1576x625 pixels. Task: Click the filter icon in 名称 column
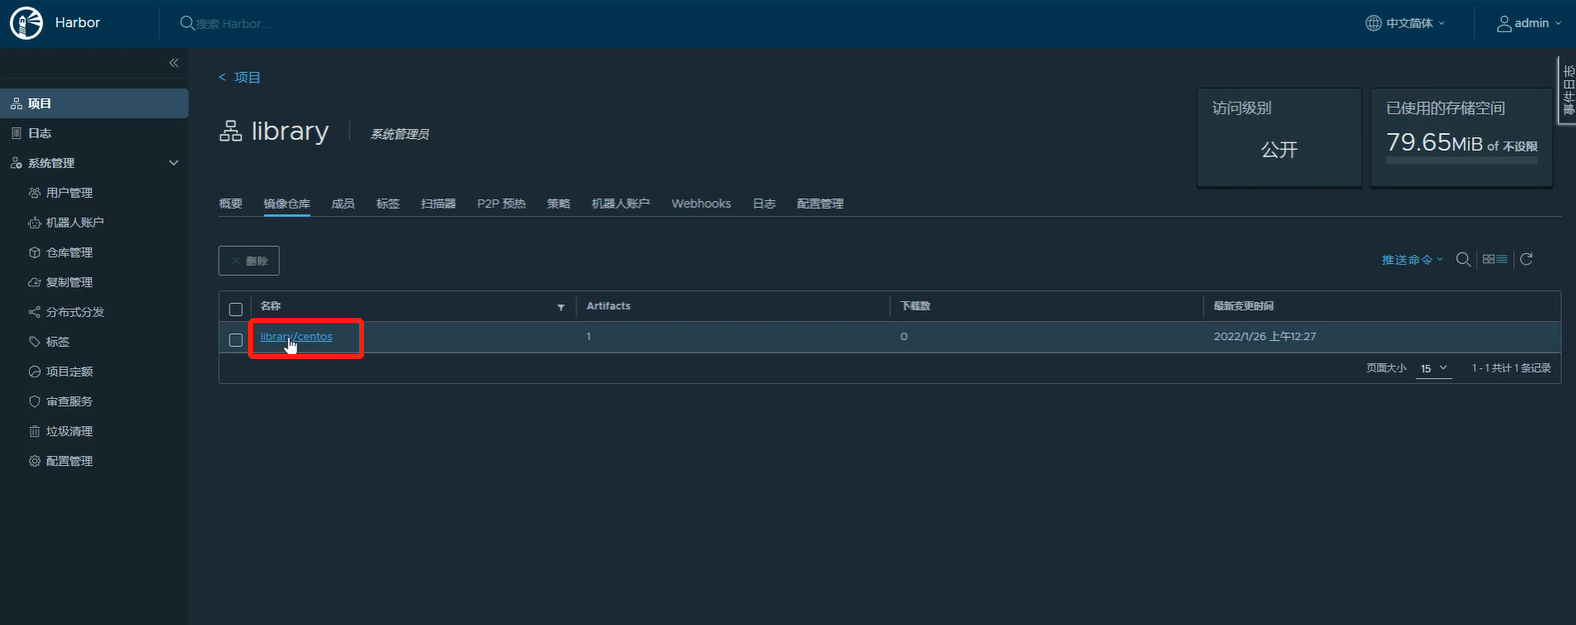click(x=561, y=307)
